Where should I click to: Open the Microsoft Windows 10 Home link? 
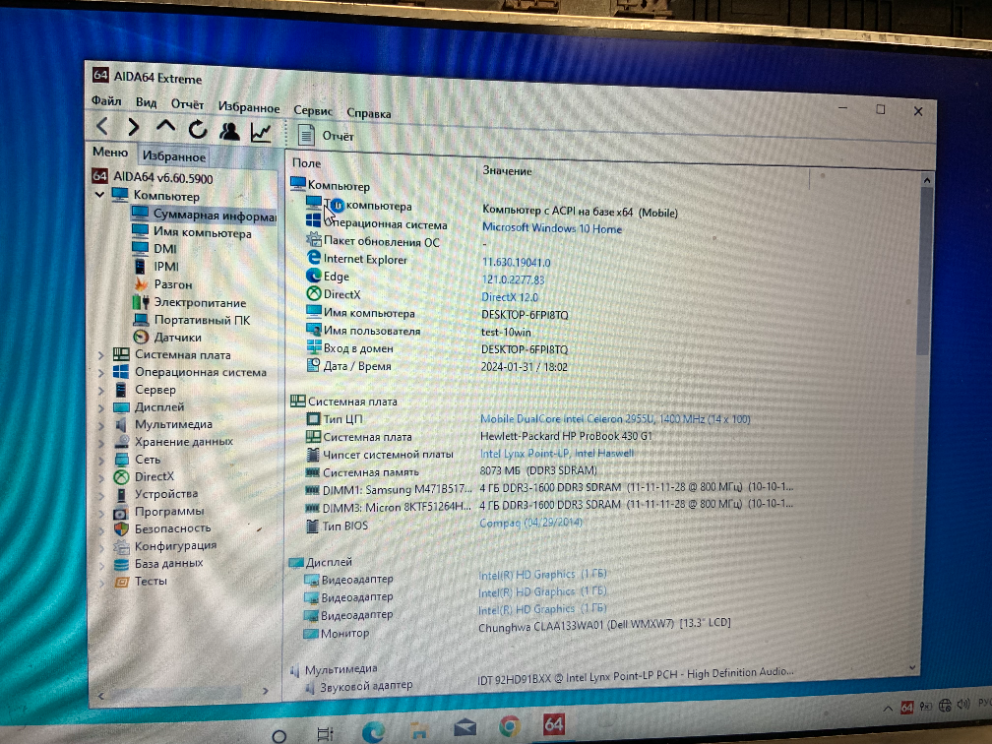(x=552, y=228)
